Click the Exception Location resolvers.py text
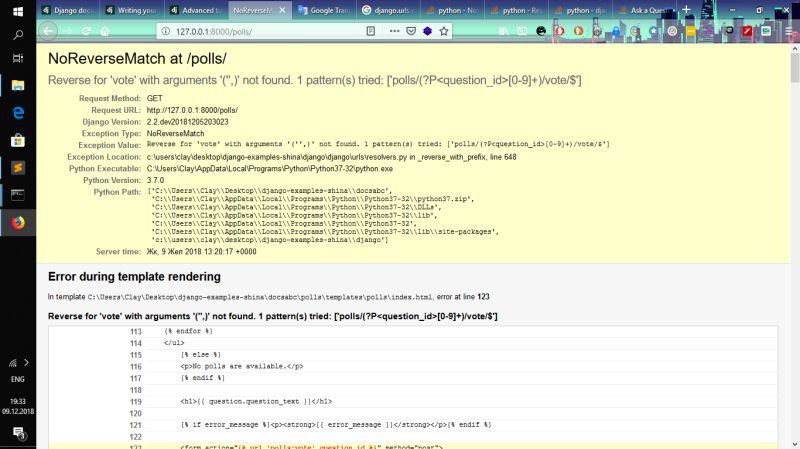800x449 pixels. pos(332,157)
